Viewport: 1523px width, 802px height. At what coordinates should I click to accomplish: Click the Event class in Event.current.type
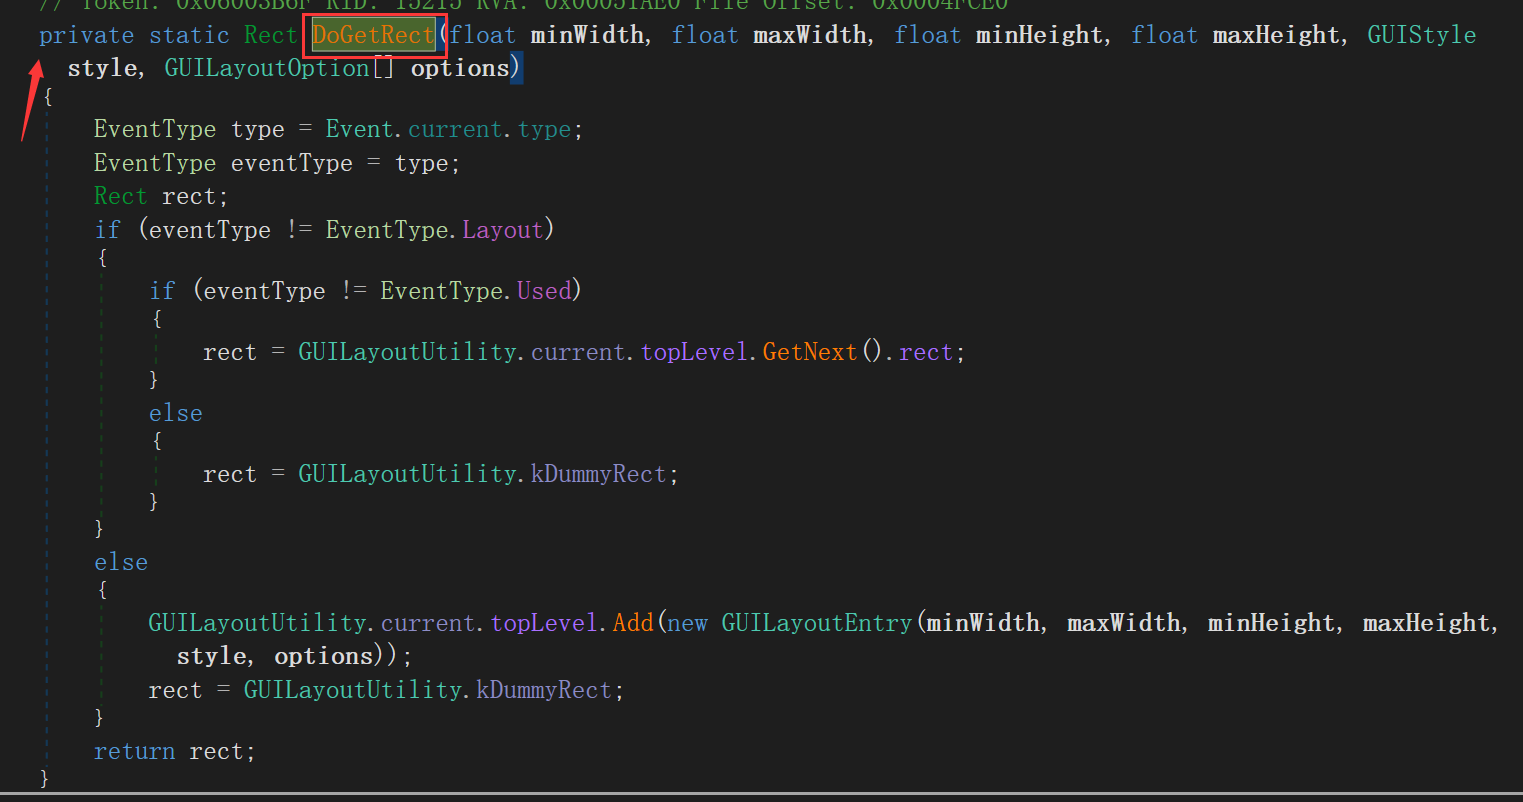(x=360, y=130)
